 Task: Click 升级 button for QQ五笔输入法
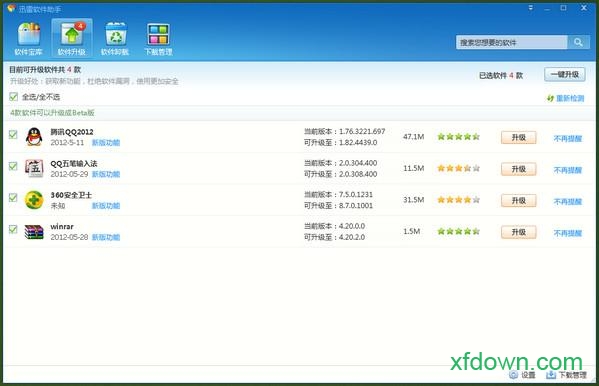click(518, 169)
